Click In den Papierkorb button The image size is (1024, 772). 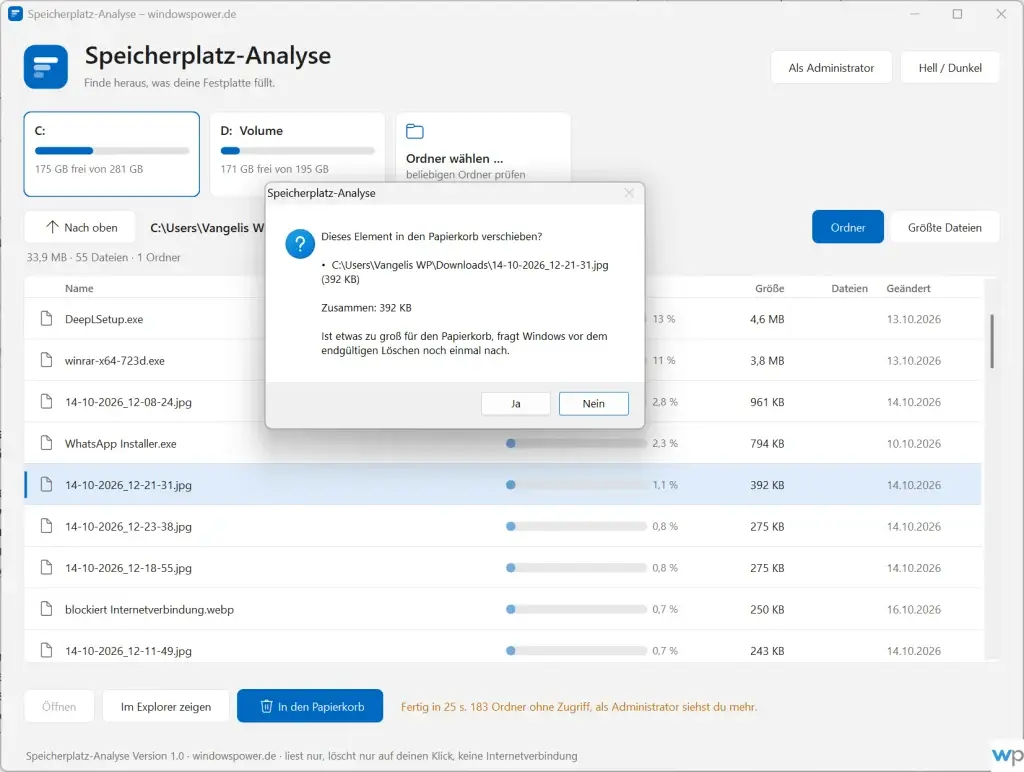(310, 707)
